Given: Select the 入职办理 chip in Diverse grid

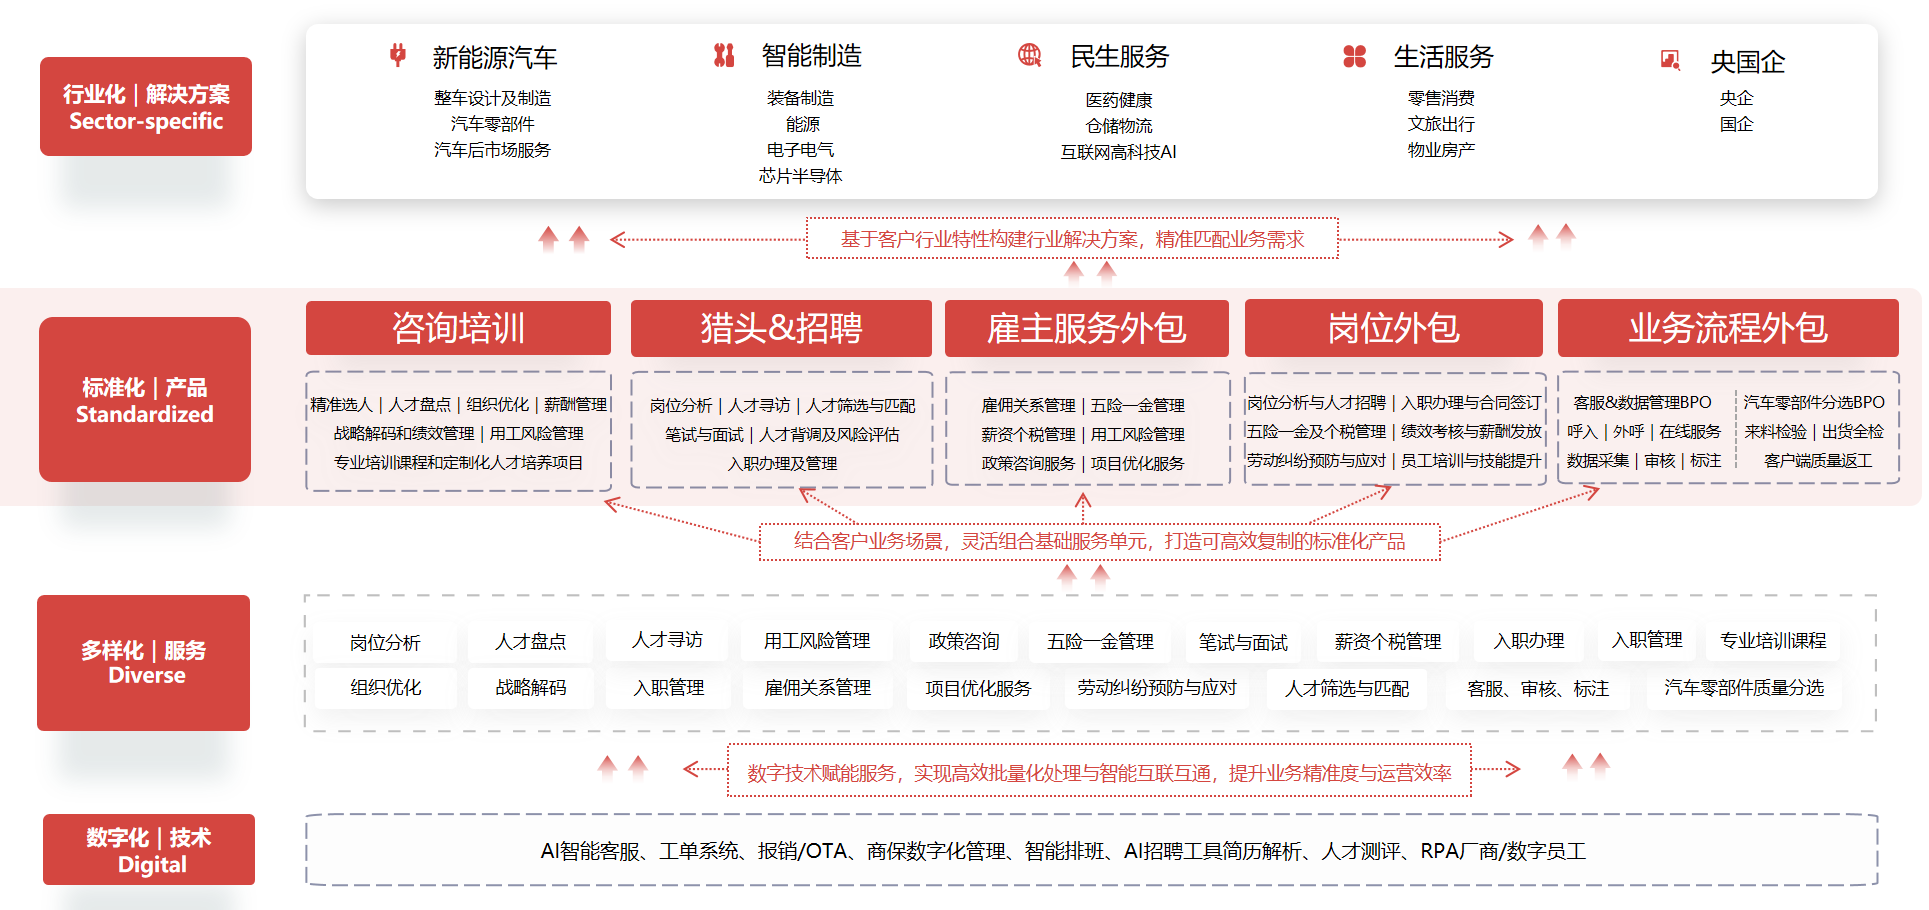Looking at the screenshot, I should point(1529,641).
